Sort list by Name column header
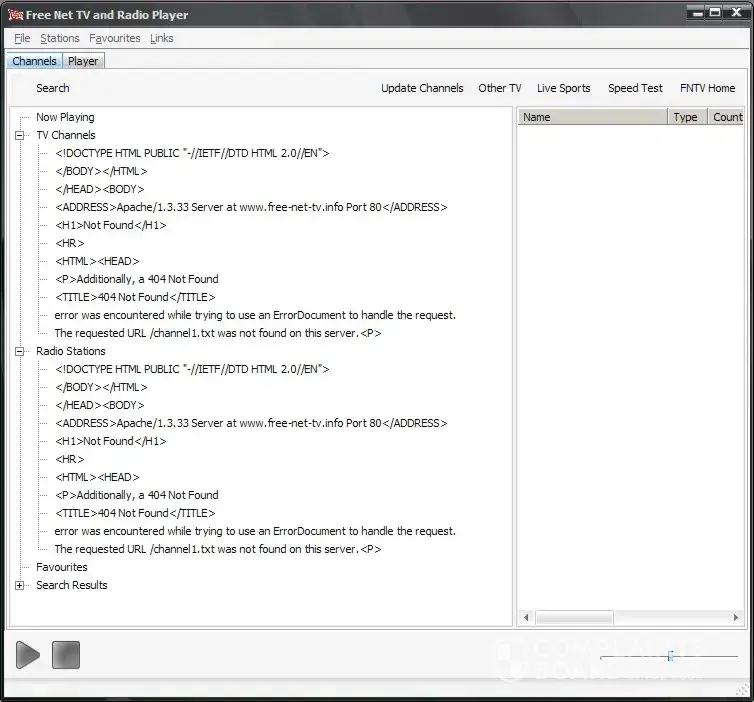The image size is (754, 702). click(592, 117)
